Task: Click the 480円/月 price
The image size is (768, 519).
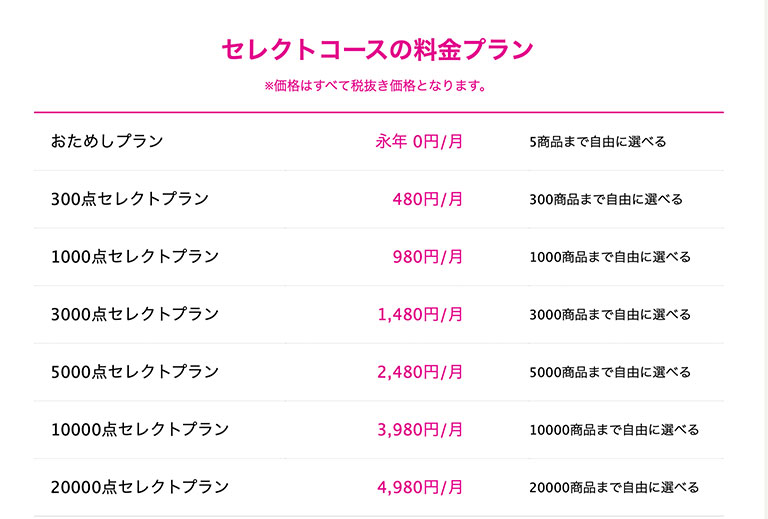Action: pos(428,199)
